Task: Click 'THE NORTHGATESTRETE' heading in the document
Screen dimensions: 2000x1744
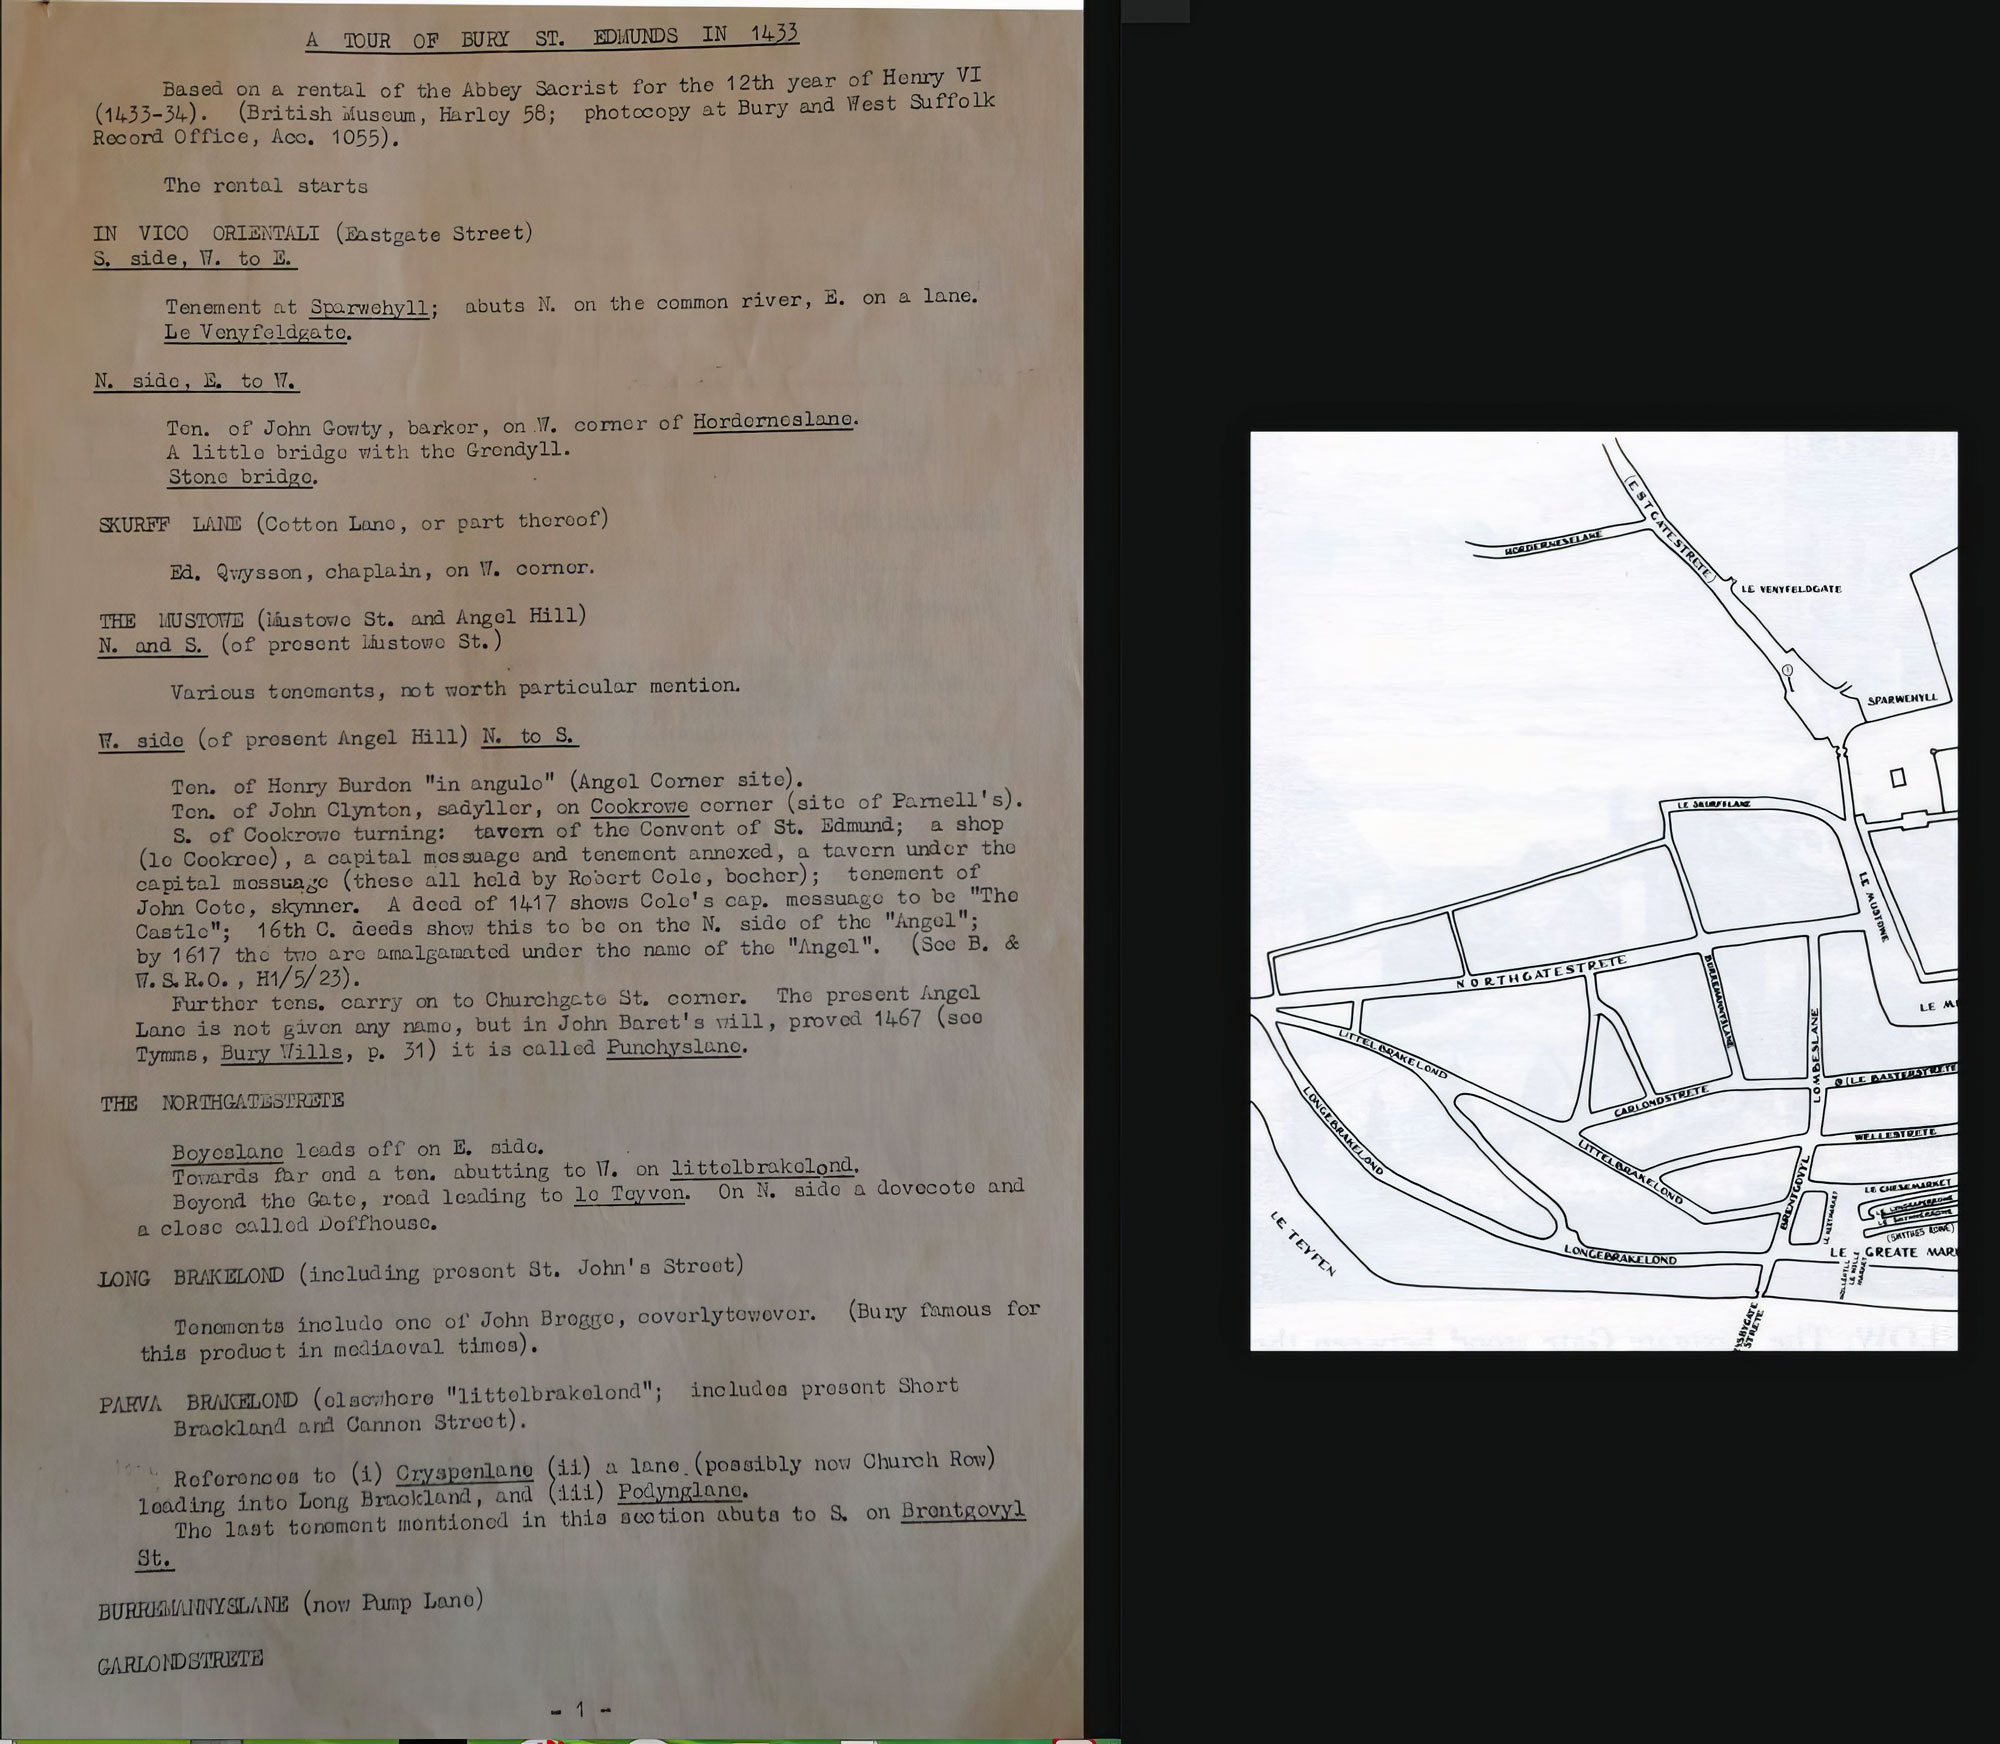Action: tap(222, 1102)
